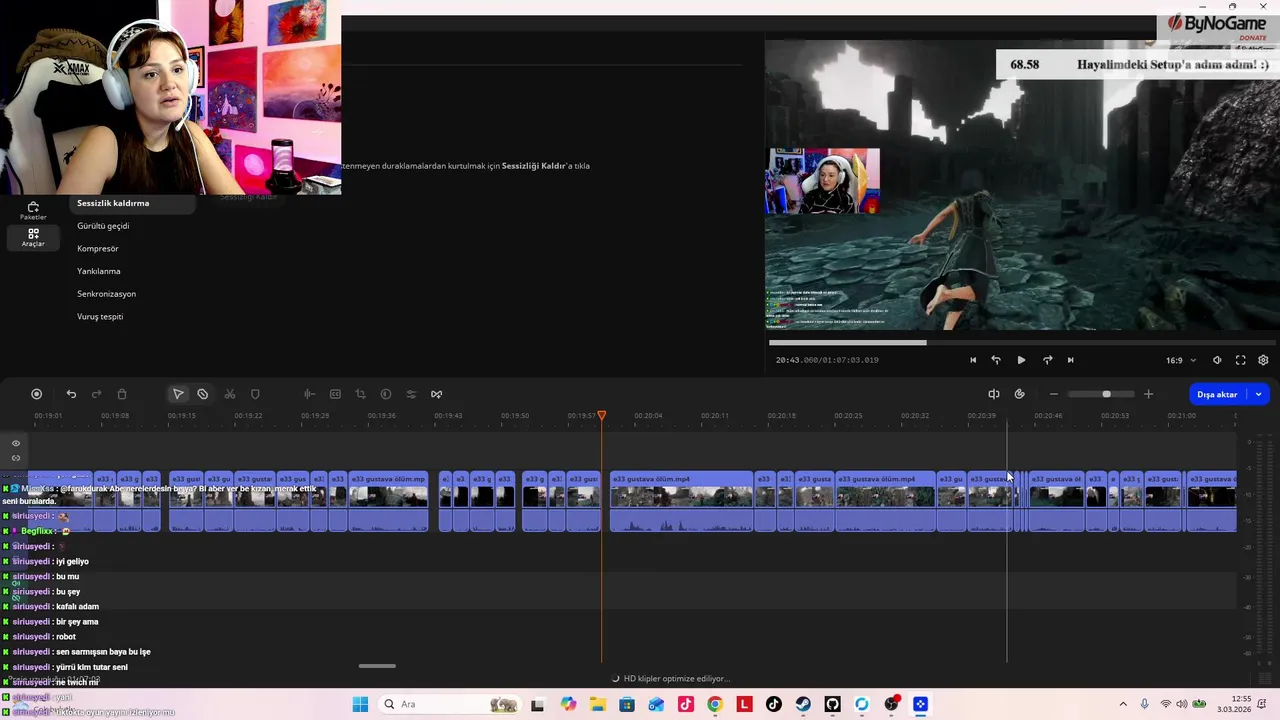1280x720 pixels.
Task: Toggle track visibility eye icon
Action: coord(16,443)
